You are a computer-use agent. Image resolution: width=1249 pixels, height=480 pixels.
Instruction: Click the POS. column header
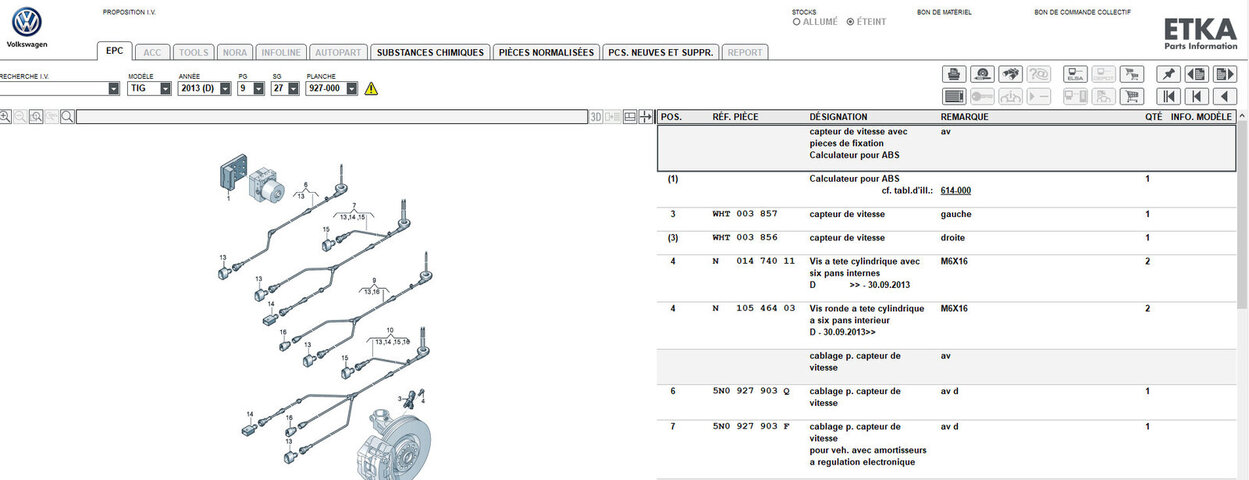click(x=671, y=117)
